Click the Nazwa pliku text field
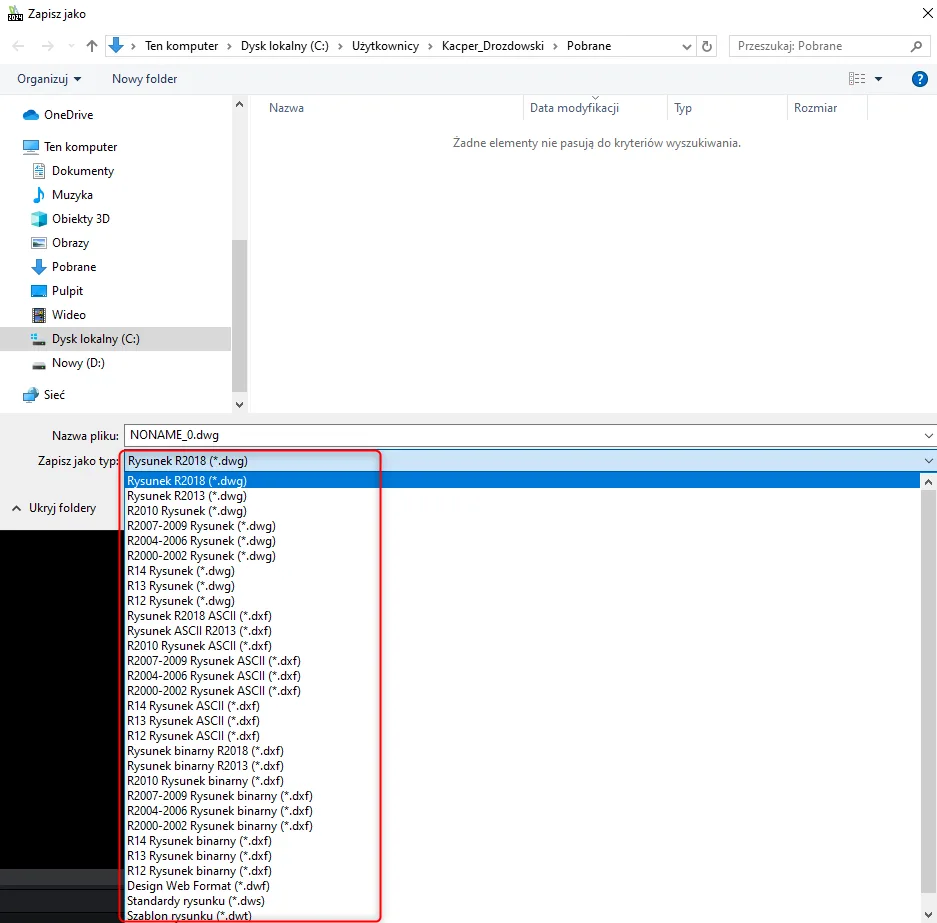The image size is (937, 923). pos(523,436)
